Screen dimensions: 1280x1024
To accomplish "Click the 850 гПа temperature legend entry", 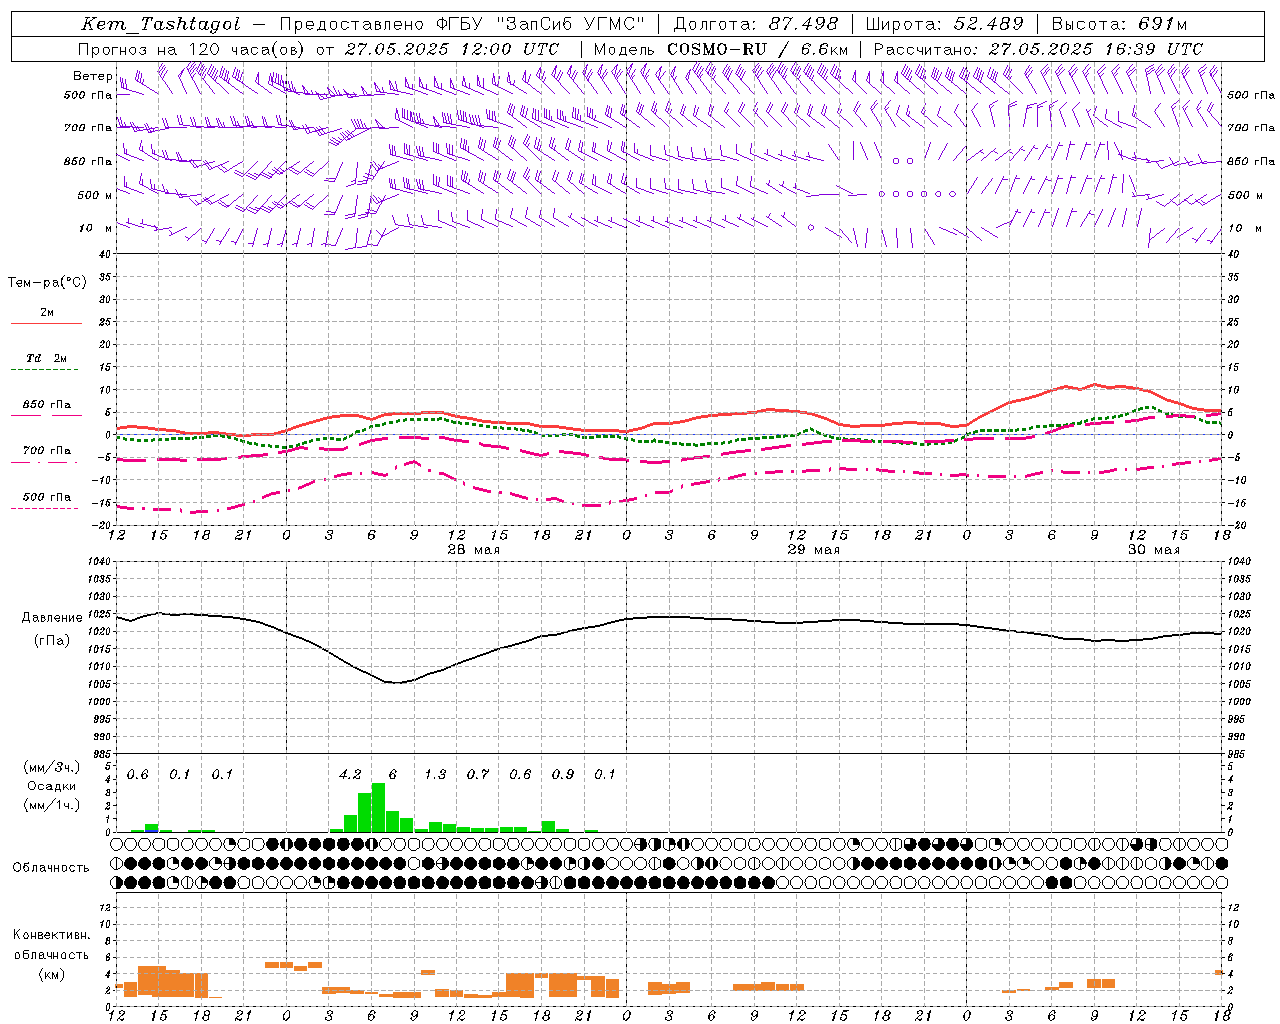I will coord(47,404).
